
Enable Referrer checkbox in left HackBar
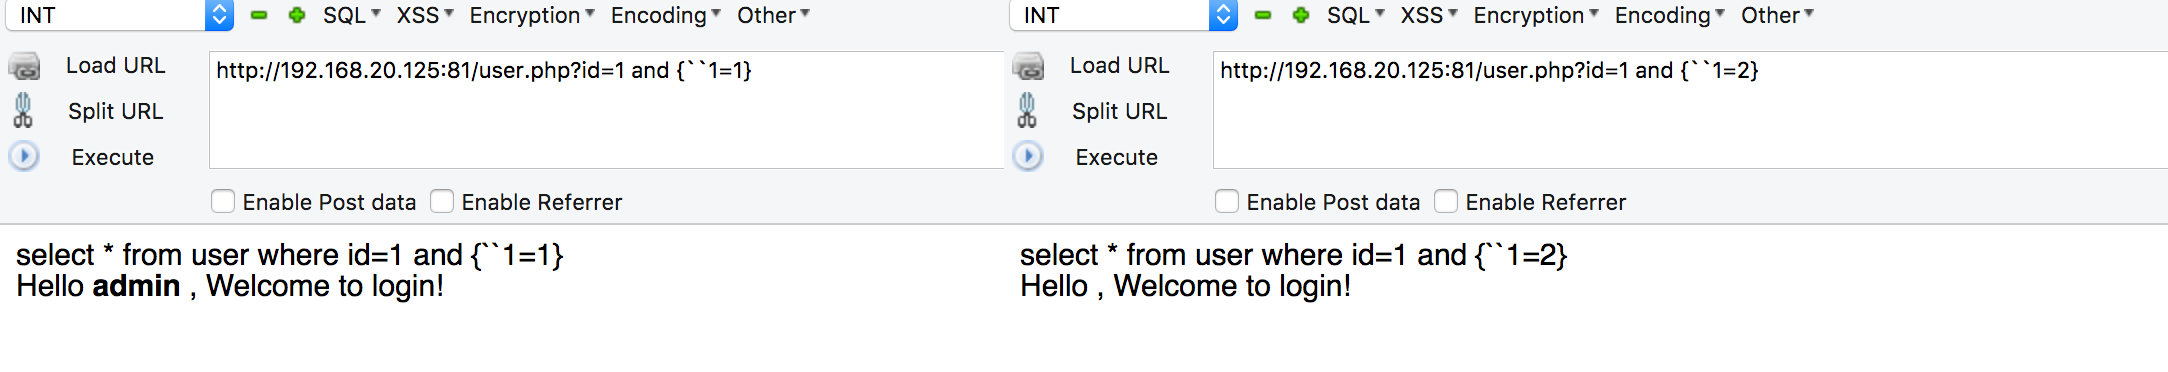442,202
